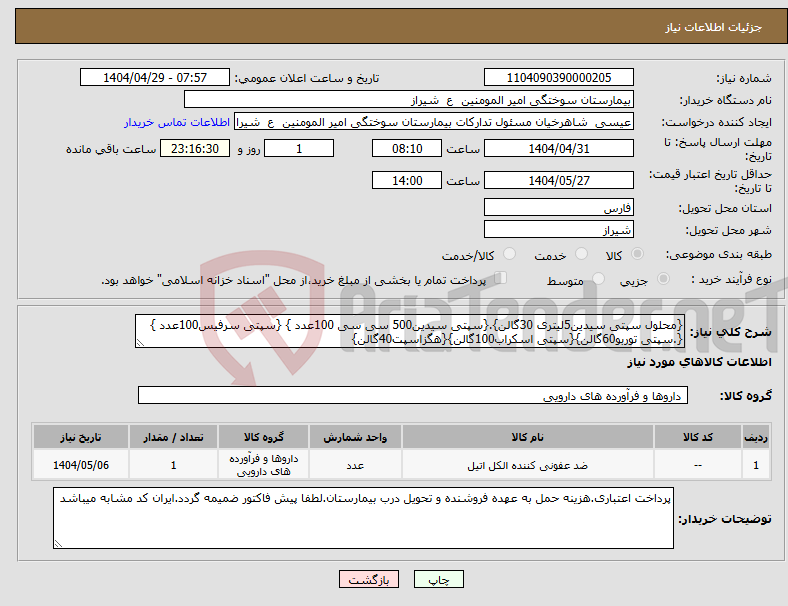Select the متوسط purchase type radio
This screenshot has height=606, width=788.
click(598, 279)
